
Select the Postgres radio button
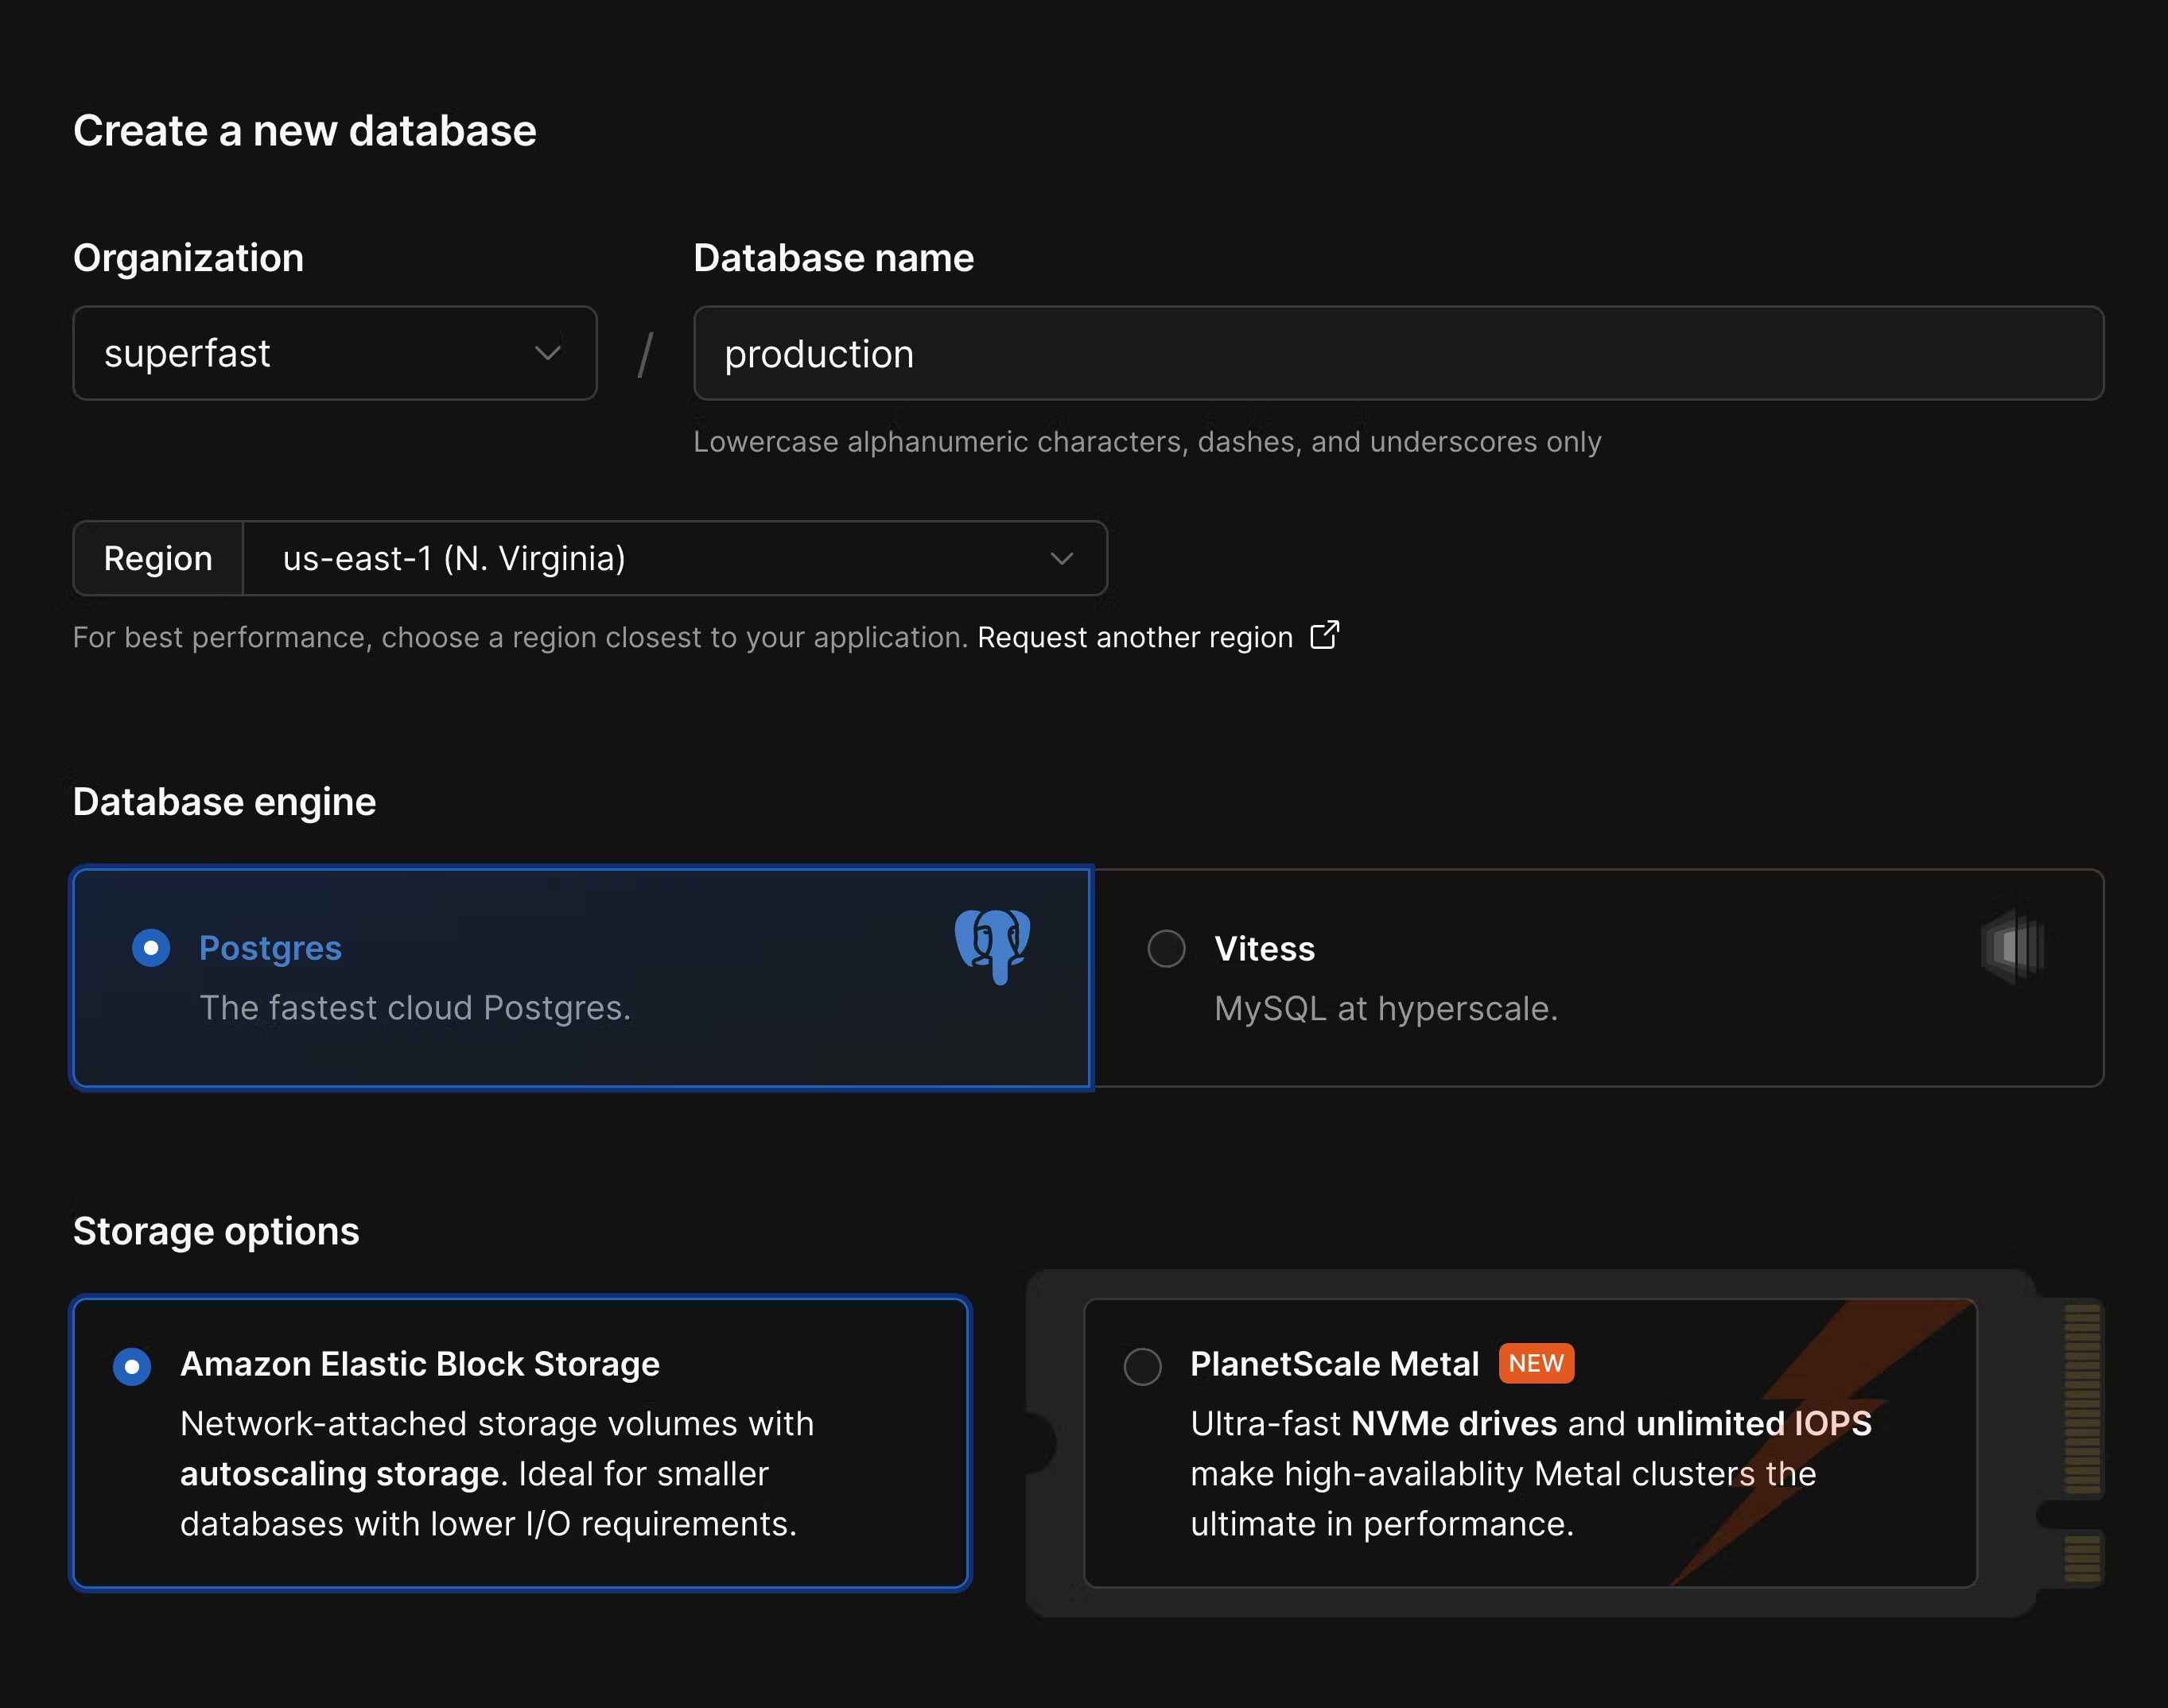(151, 947)
